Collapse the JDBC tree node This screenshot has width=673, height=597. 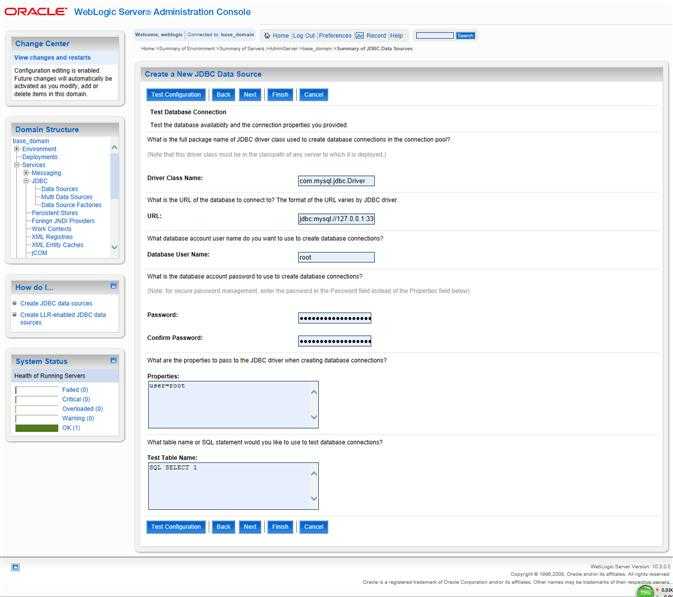26,181
